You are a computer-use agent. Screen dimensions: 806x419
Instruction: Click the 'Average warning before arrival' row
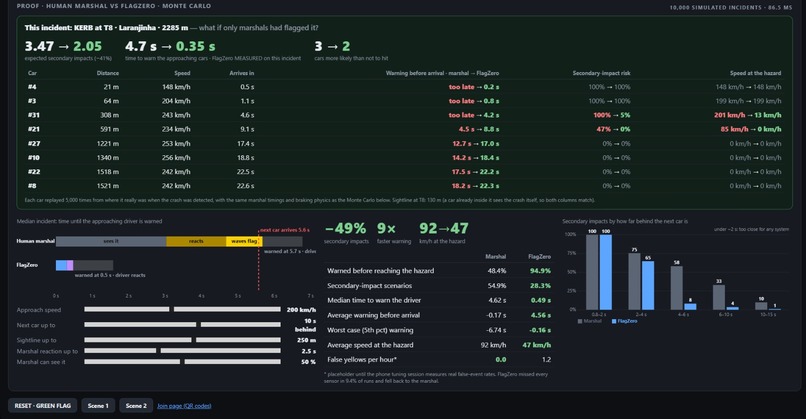pyautogui.click(x=438, y=315)
